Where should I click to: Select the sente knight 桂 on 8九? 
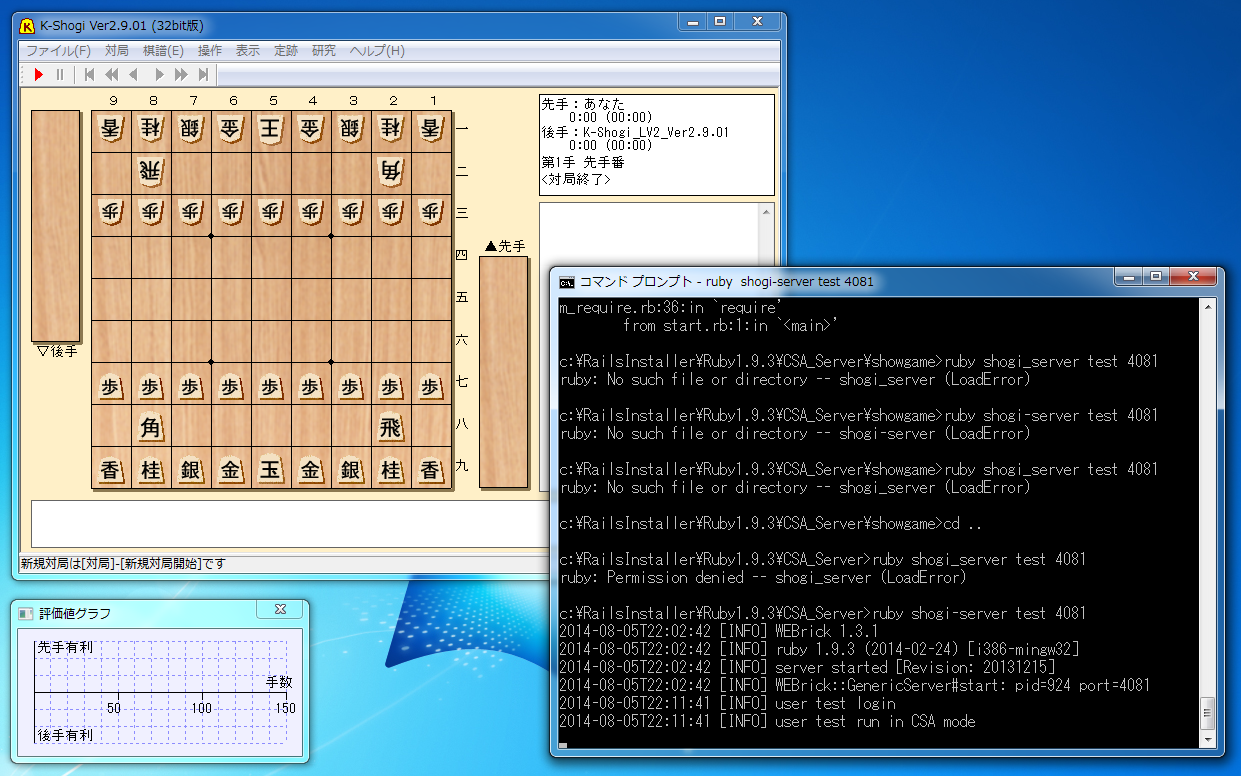(x=151, y=469)
